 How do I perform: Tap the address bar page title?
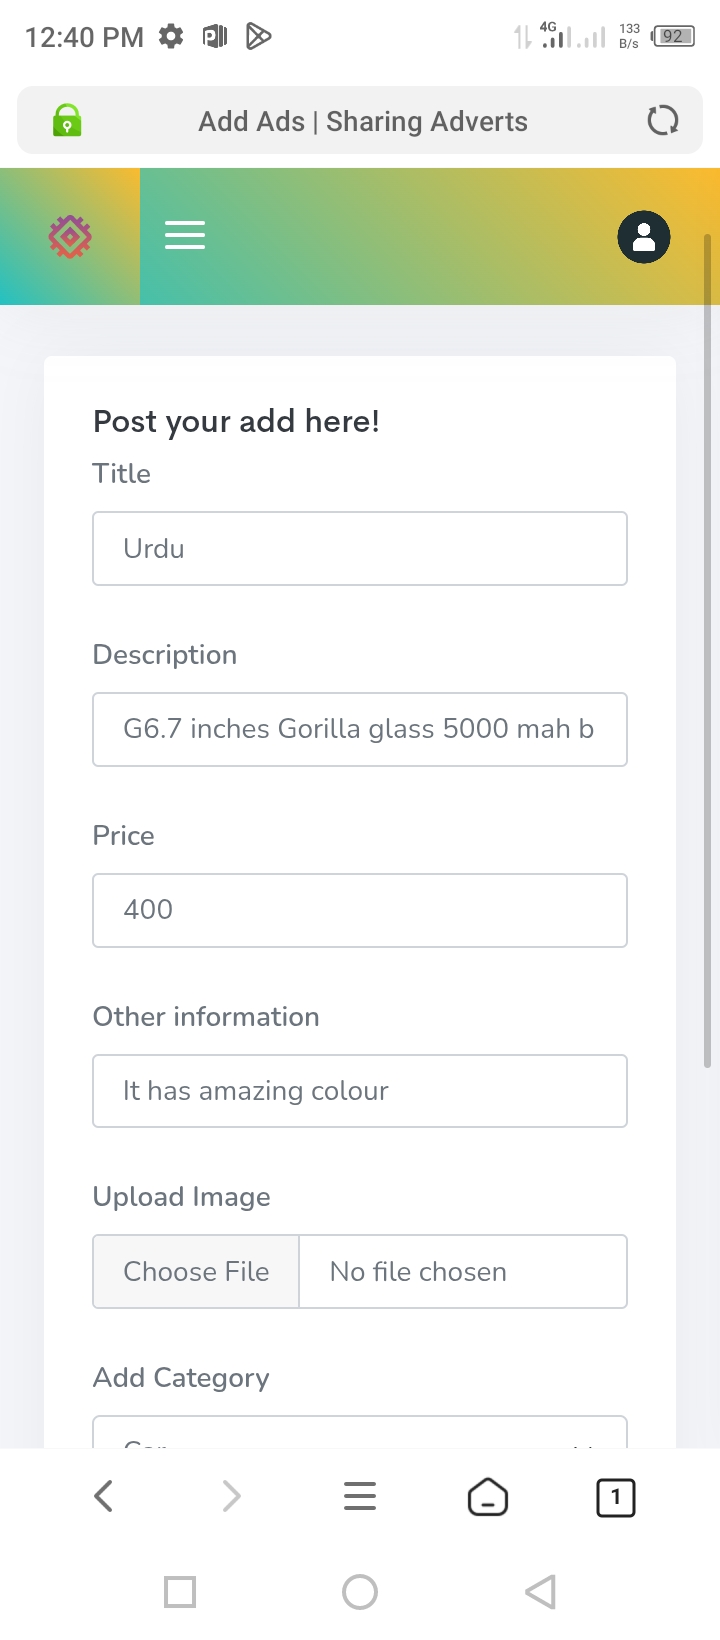(x=363, y=121)
